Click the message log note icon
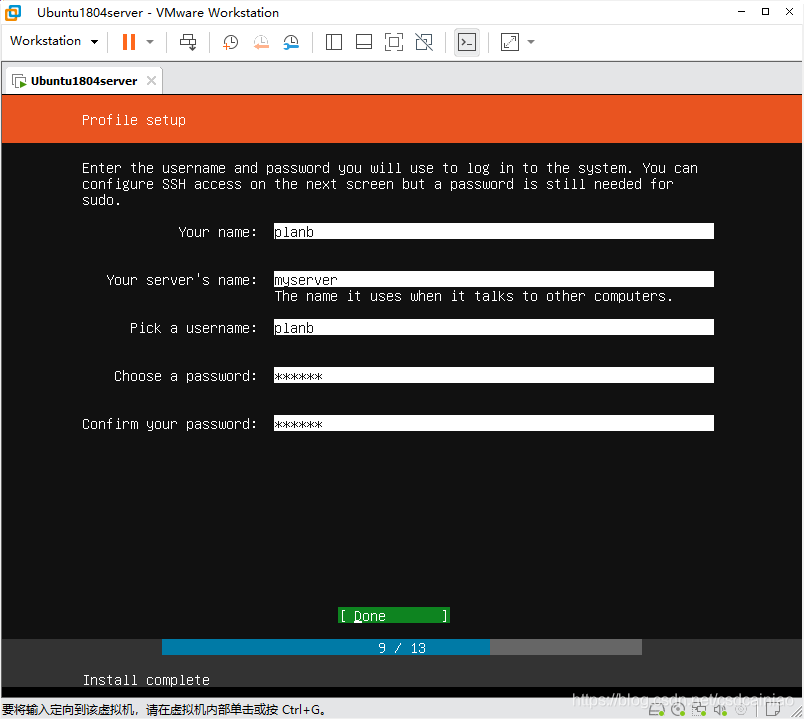This screenshot has height=719, width=804. coord(773,710)
